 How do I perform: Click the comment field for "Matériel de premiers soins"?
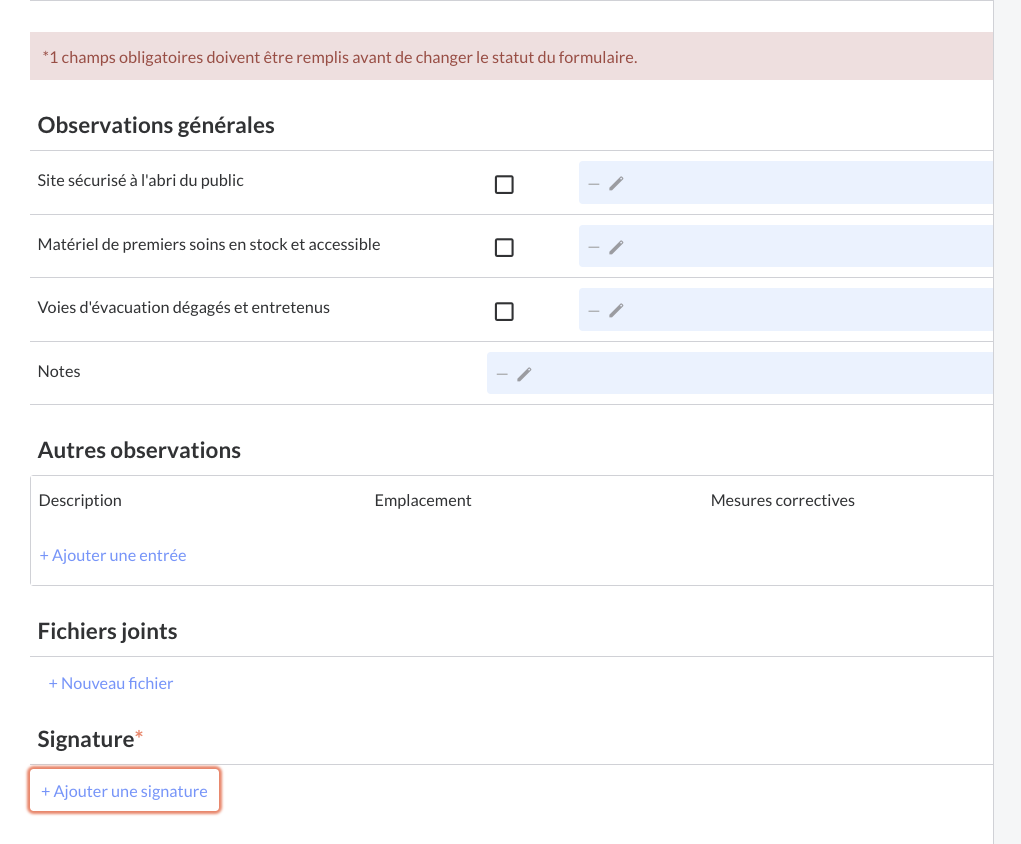[x=790, y=246]
